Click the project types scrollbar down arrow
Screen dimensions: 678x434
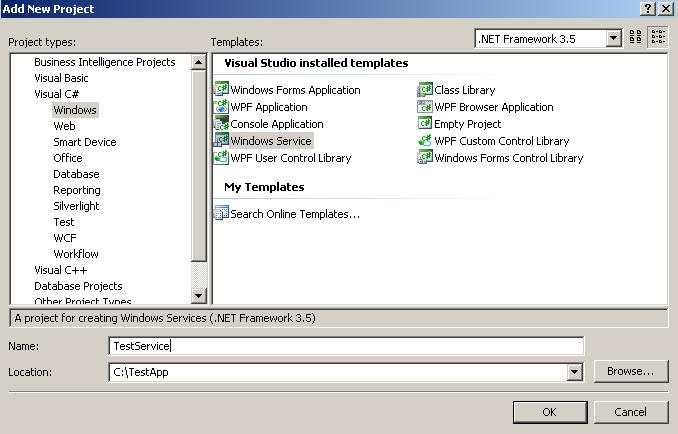198,296
